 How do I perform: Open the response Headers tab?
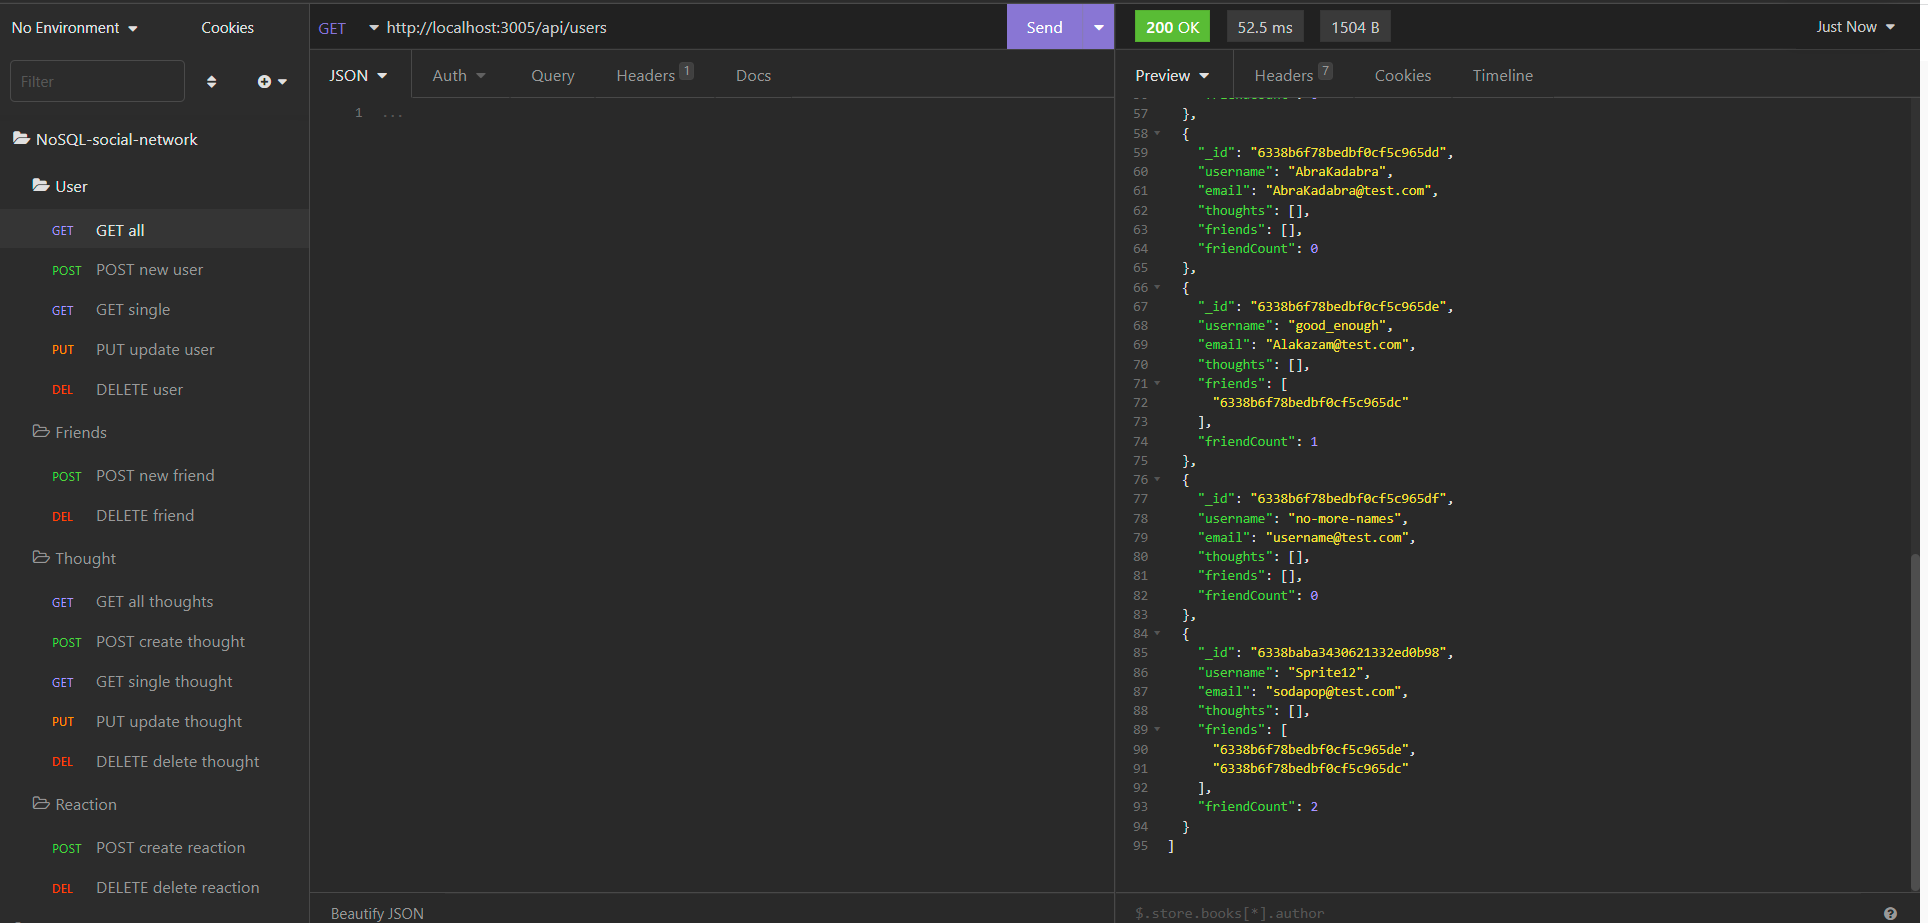pyautogui.click(x=1293, y=75)
